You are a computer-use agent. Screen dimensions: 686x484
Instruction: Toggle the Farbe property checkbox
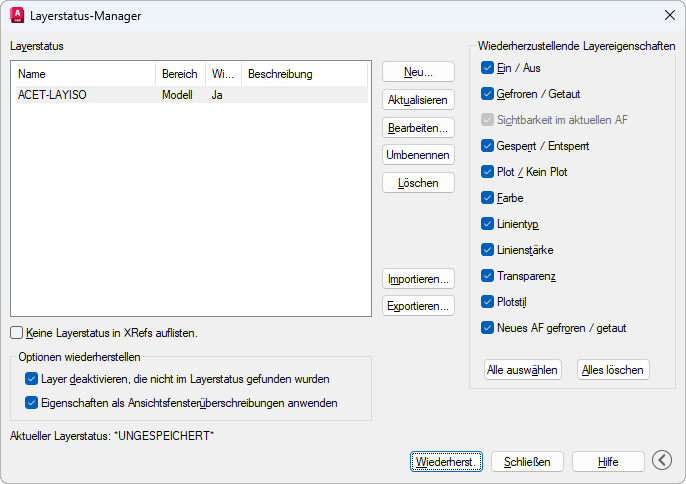coord(487,198)
